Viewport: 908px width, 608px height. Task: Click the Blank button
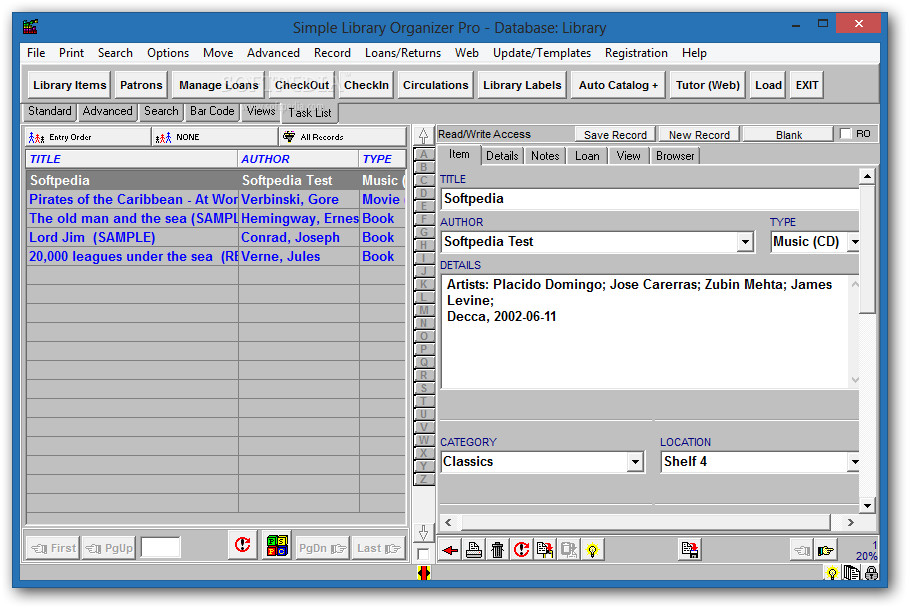click(x=789, y=135)
